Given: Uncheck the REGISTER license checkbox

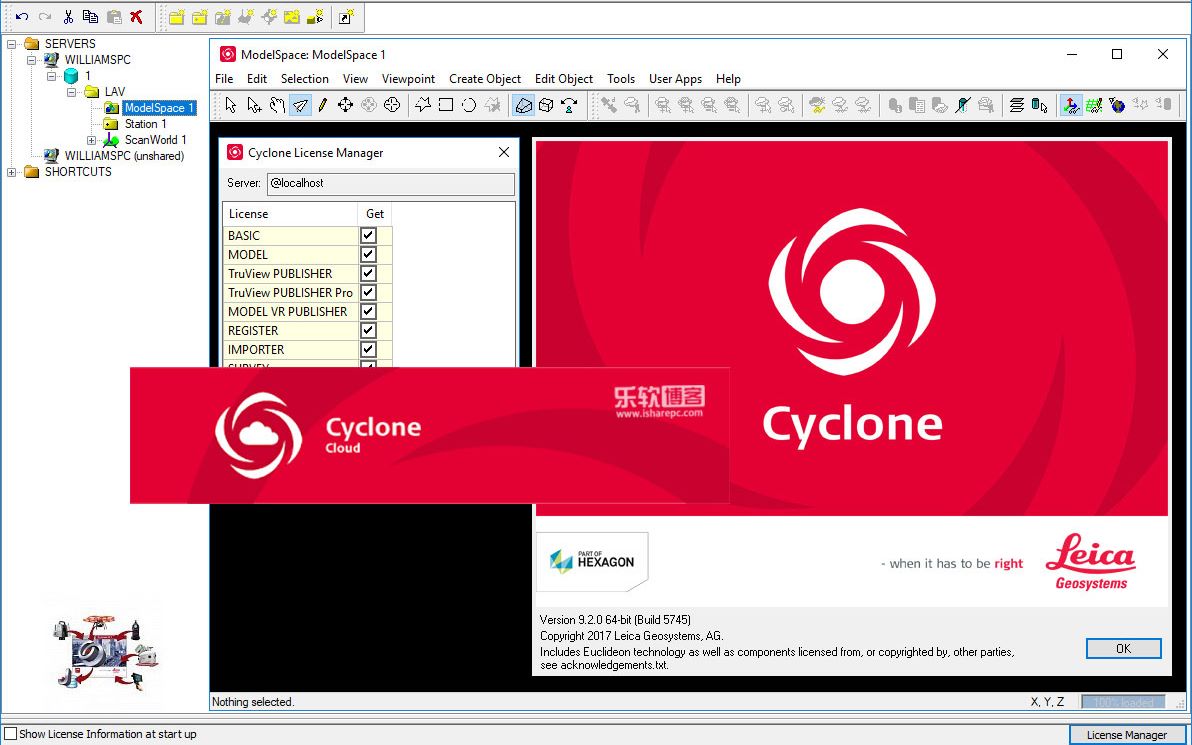Looking at the screenshot, I should coord(368,331).
